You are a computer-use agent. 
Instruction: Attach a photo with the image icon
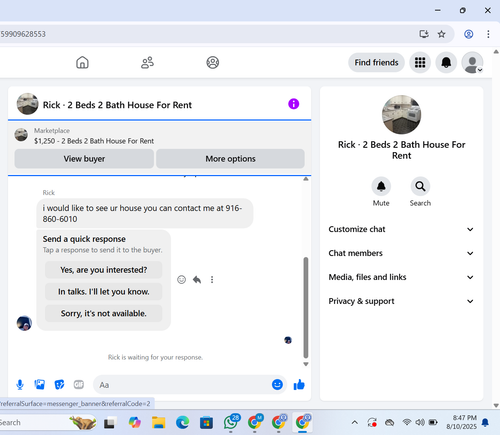coord(39,385)
